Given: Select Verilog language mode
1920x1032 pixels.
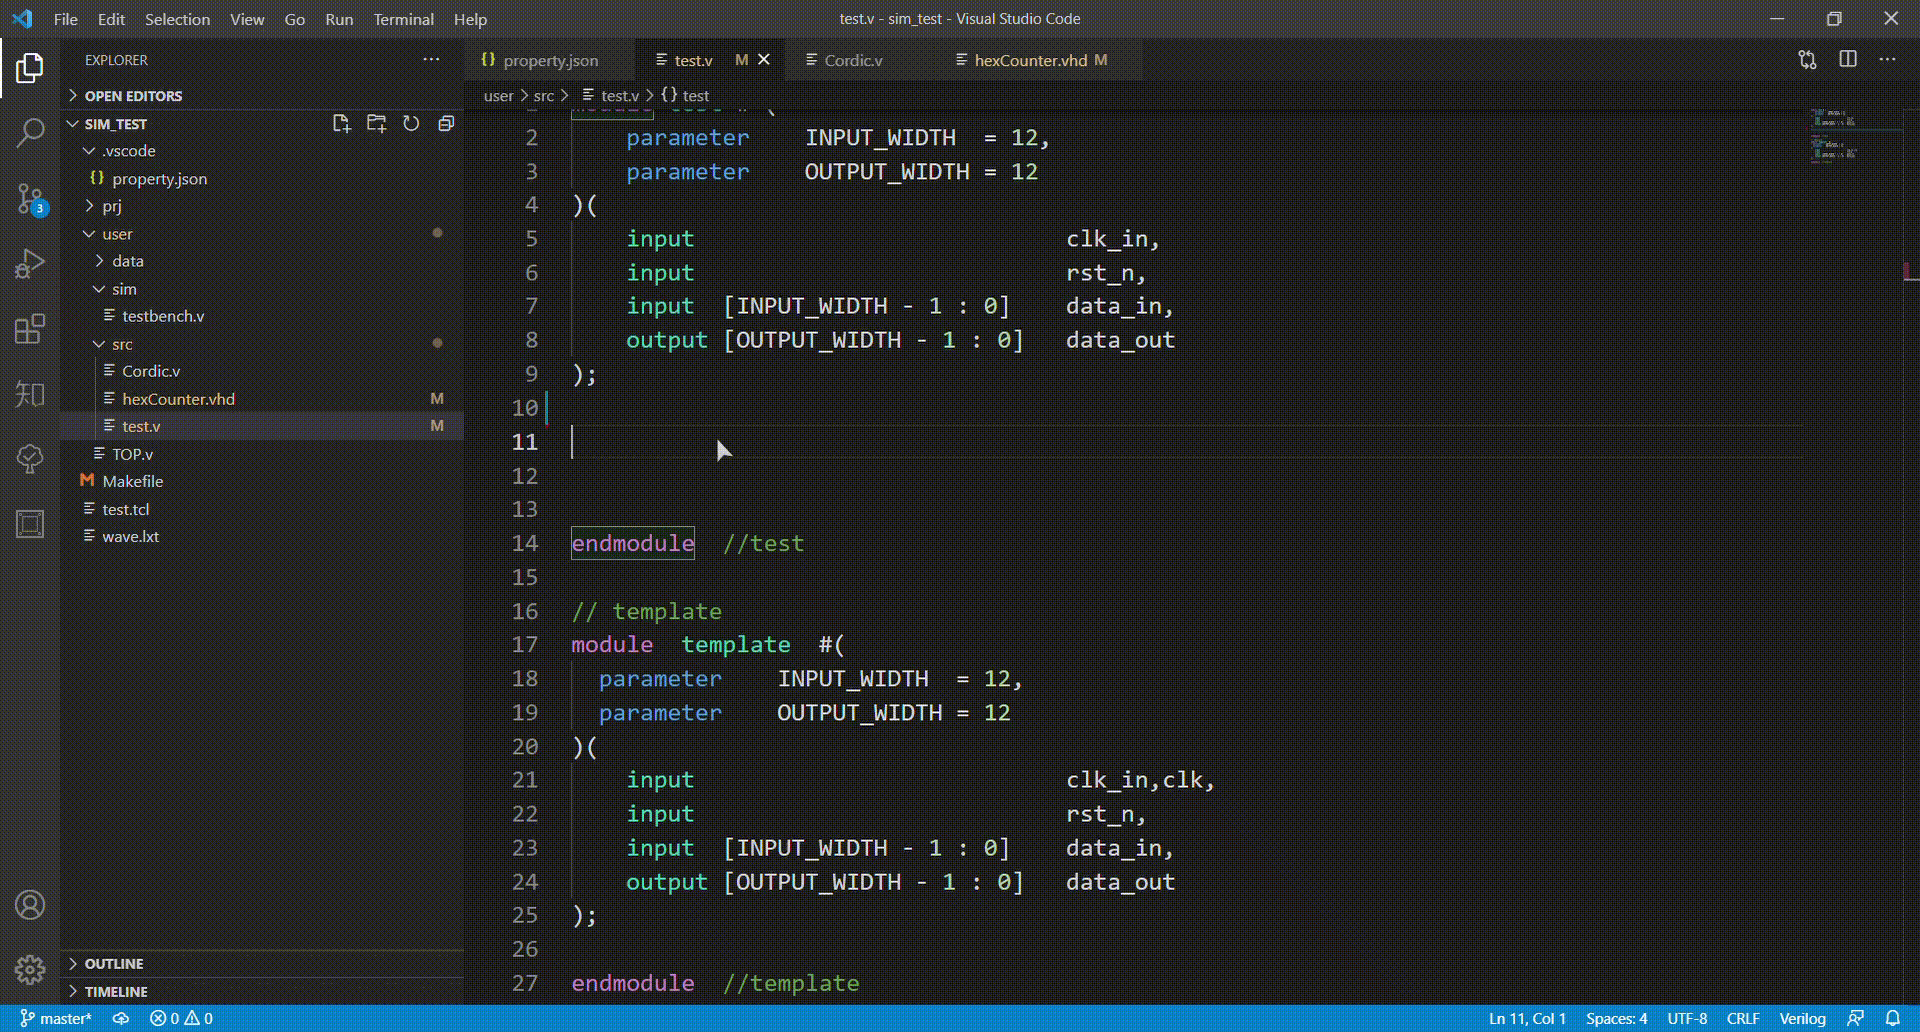Looking at the screenshot, I should coord(1802,1018).
